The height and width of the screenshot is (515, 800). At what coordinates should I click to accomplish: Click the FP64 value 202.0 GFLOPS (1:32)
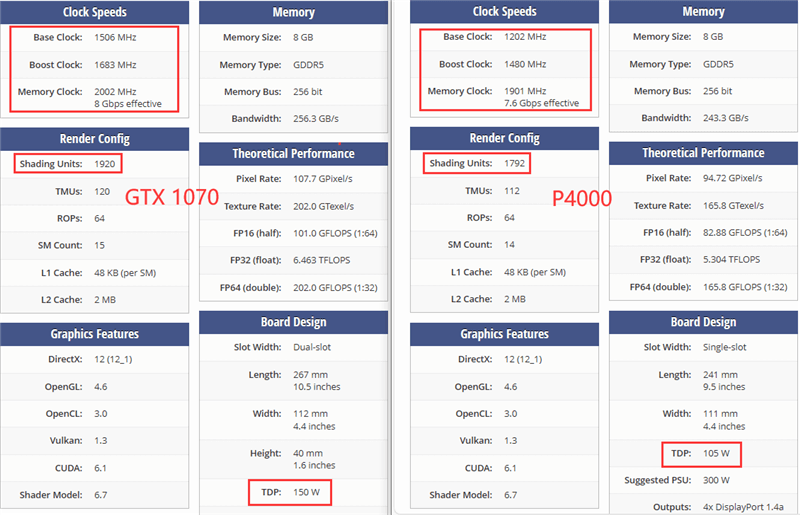pos(335,287)
